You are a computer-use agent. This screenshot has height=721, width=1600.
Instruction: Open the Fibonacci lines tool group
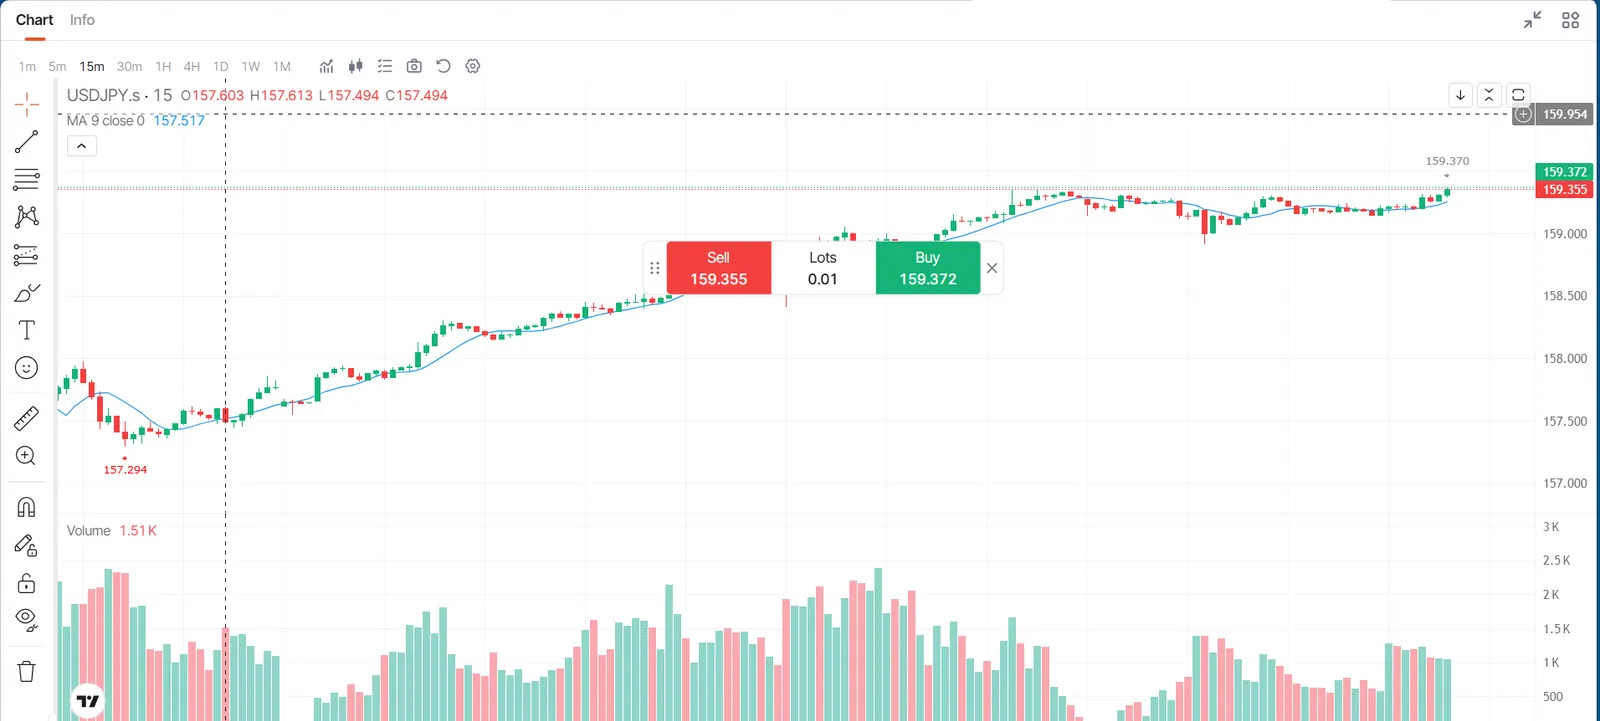point(27,179)
